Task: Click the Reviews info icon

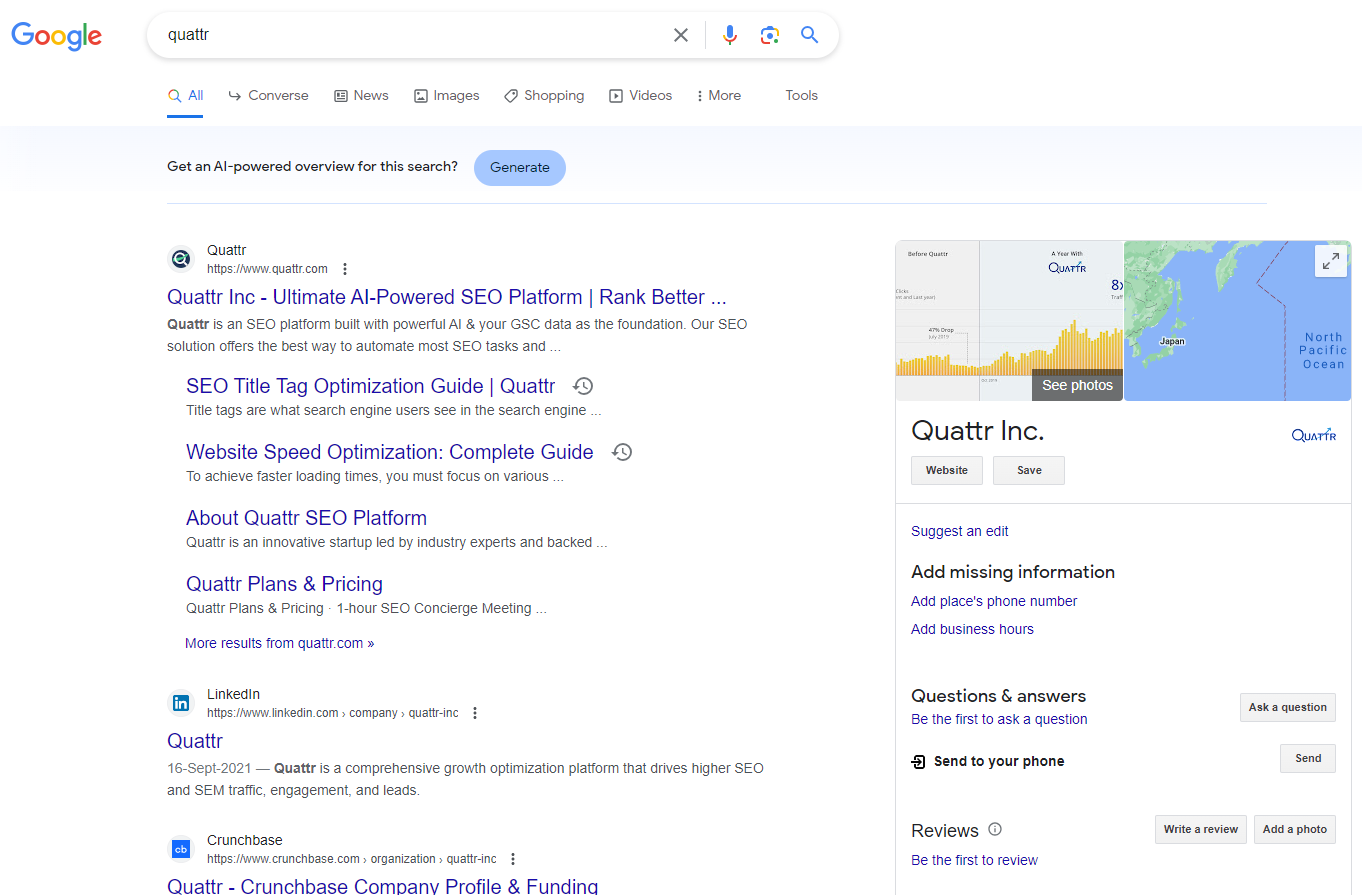Action: pyautogui.click(x=995, y=829)
